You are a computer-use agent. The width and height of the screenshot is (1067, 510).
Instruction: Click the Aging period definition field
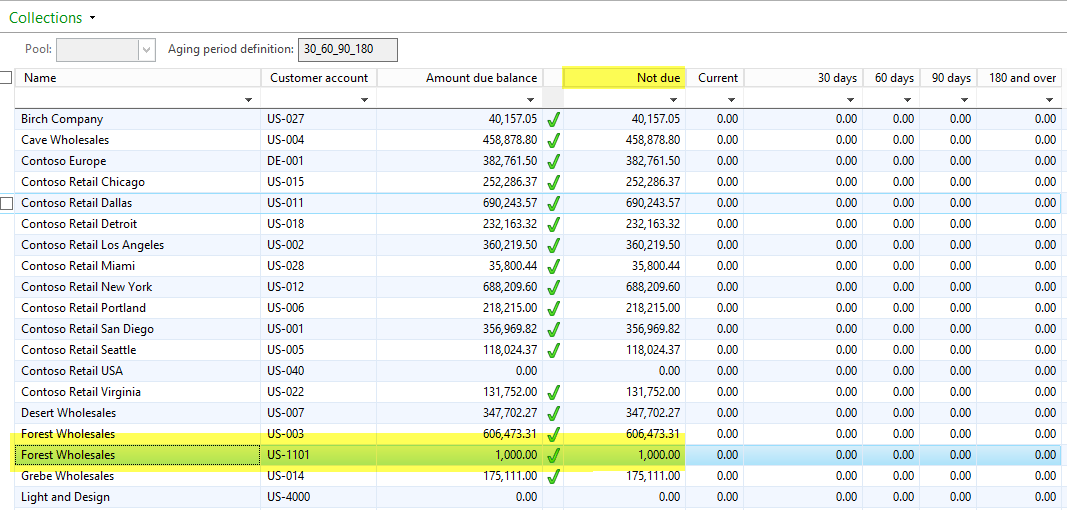pos(347,49)
